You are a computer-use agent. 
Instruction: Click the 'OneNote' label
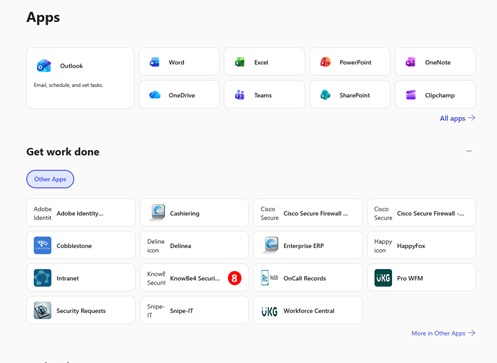click(x=438, y=62)
